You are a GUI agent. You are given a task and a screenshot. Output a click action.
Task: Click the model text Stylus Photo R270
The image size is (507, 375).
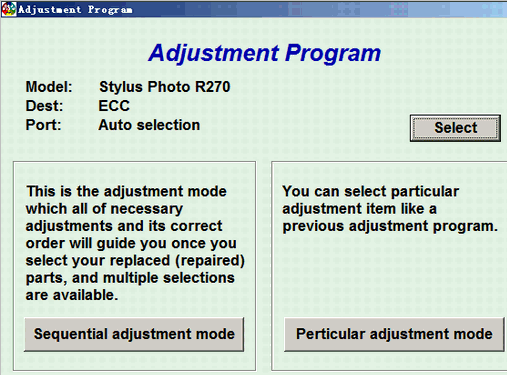(165, 87)
